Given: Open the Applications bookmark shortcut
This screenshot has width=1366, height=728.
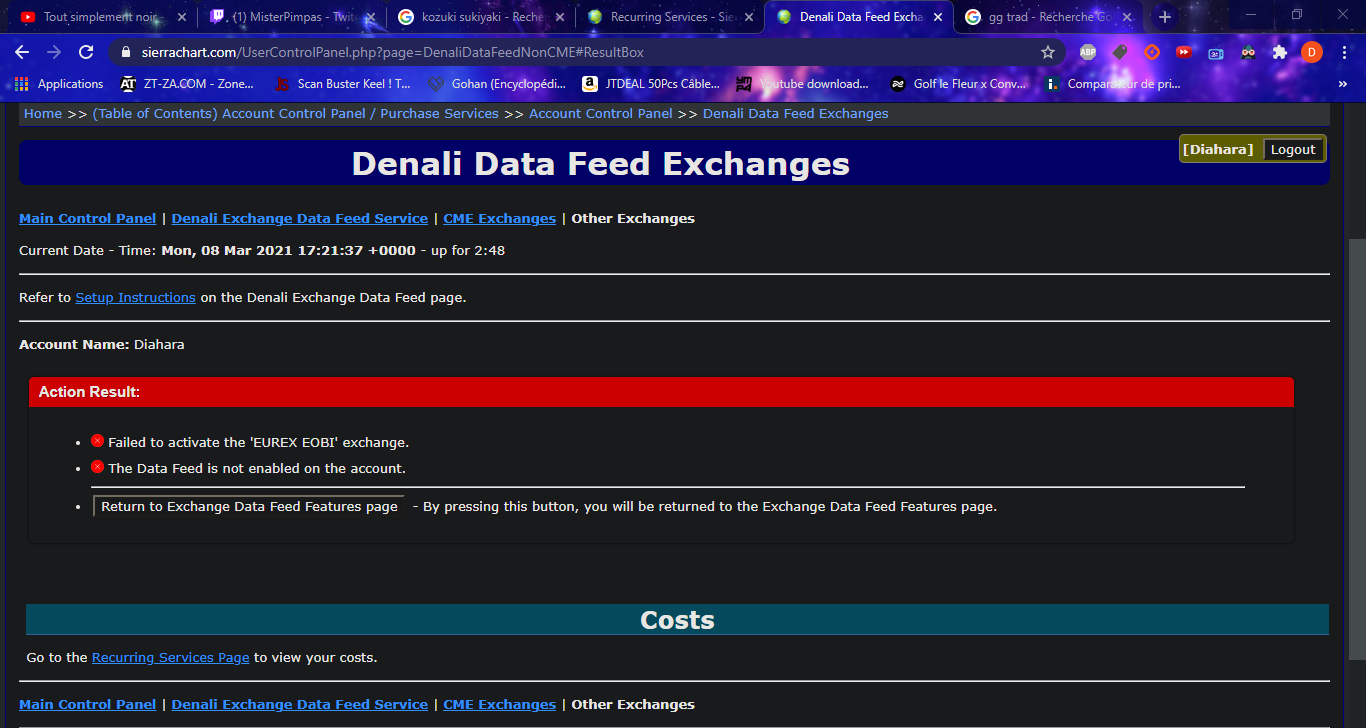Looking at the screenshot, I should [x=59, y=84].
